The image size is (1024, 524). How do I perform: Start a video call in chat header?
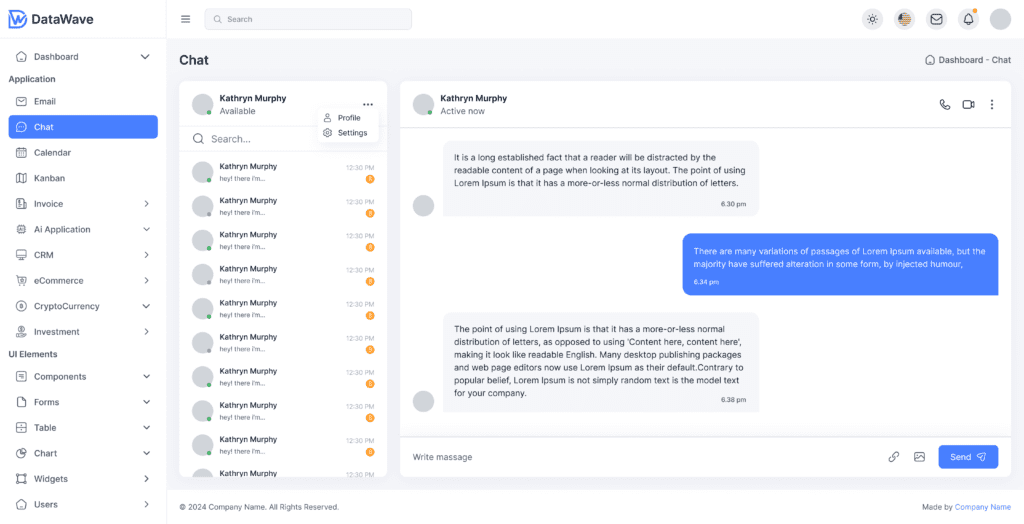968,105
